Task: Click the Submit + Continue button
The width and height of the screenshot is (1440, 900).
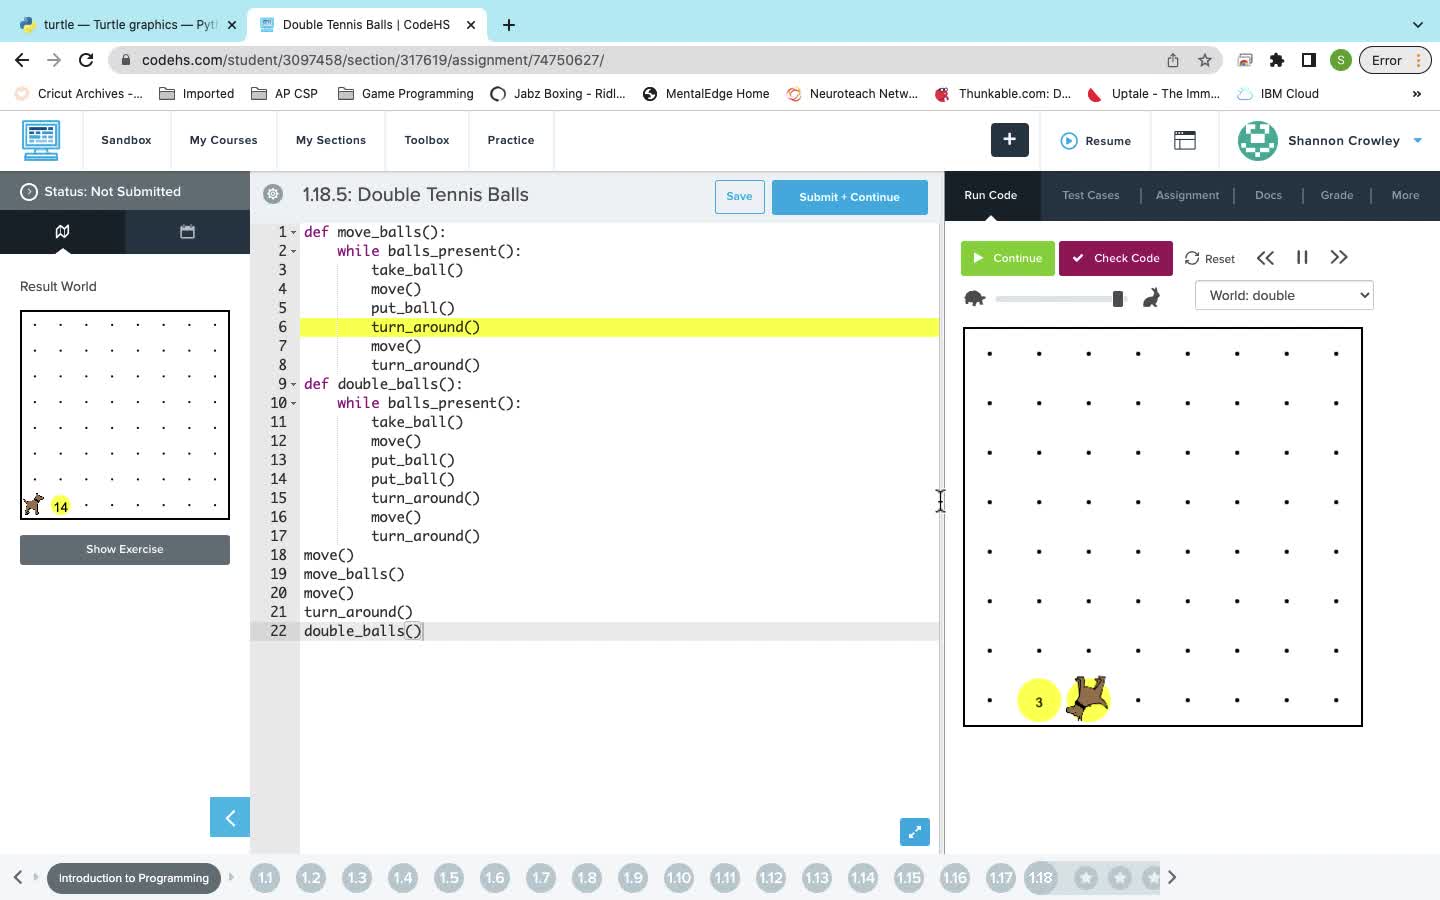Action: point(849,197)
